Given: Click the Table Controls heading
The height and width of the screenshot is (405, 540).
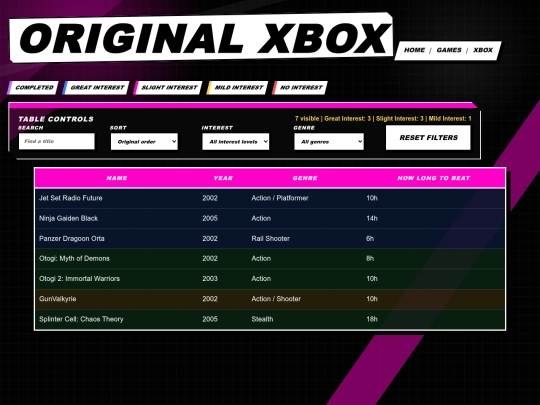Looking at the screenshot, I should pos(56,119).
